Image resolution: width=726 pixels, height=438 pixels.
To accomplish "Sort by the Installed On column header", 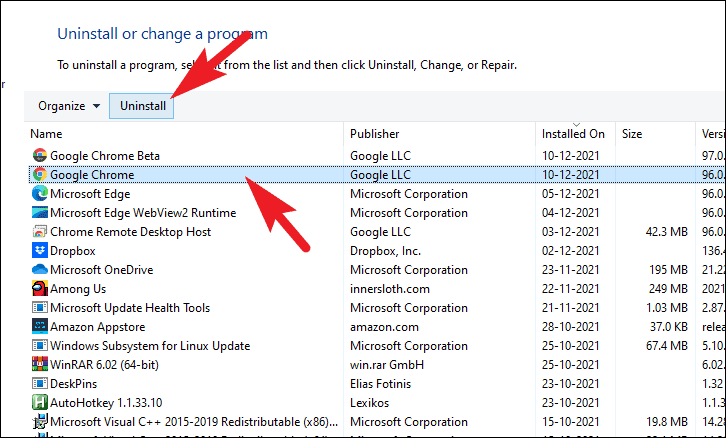I will 573,134.
